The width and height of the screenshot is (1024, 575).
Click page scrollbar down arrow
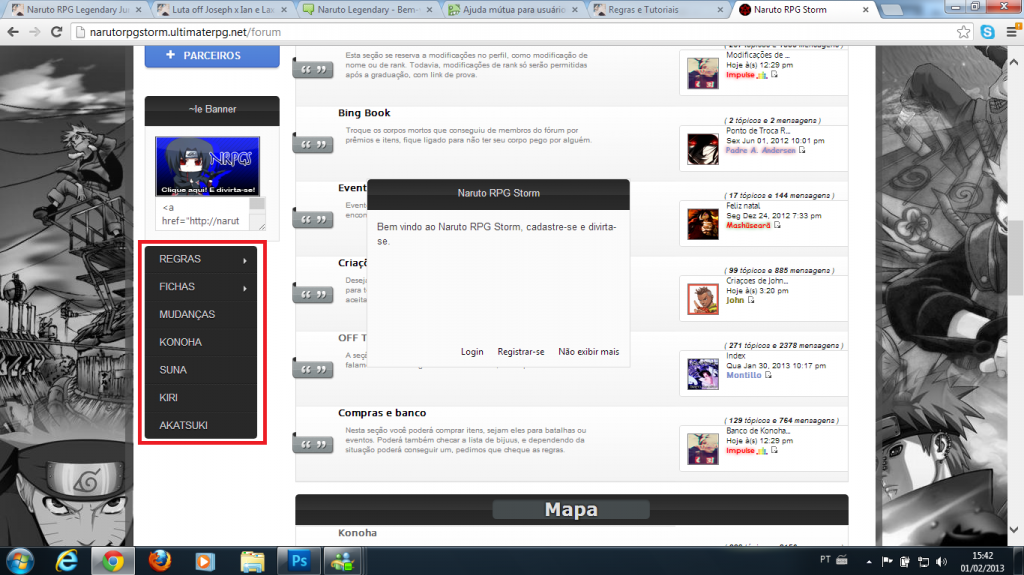1014,530
